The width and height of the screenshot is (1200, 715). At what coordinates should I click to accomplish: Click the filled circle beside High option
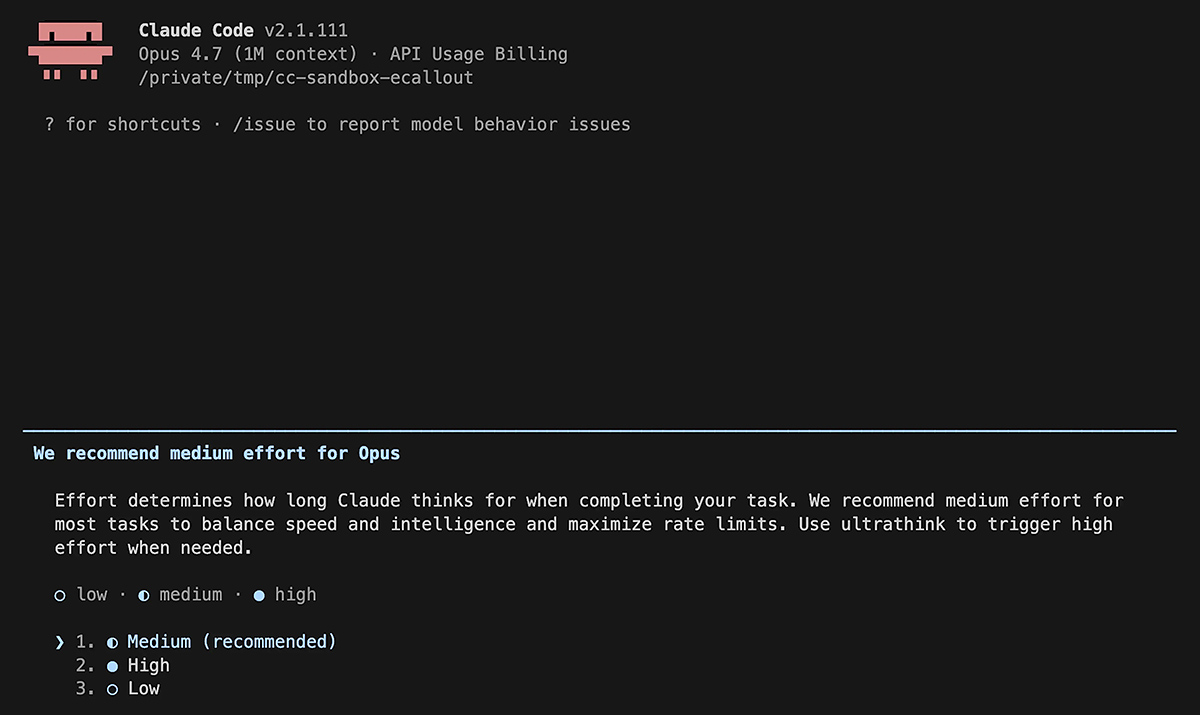112,666
